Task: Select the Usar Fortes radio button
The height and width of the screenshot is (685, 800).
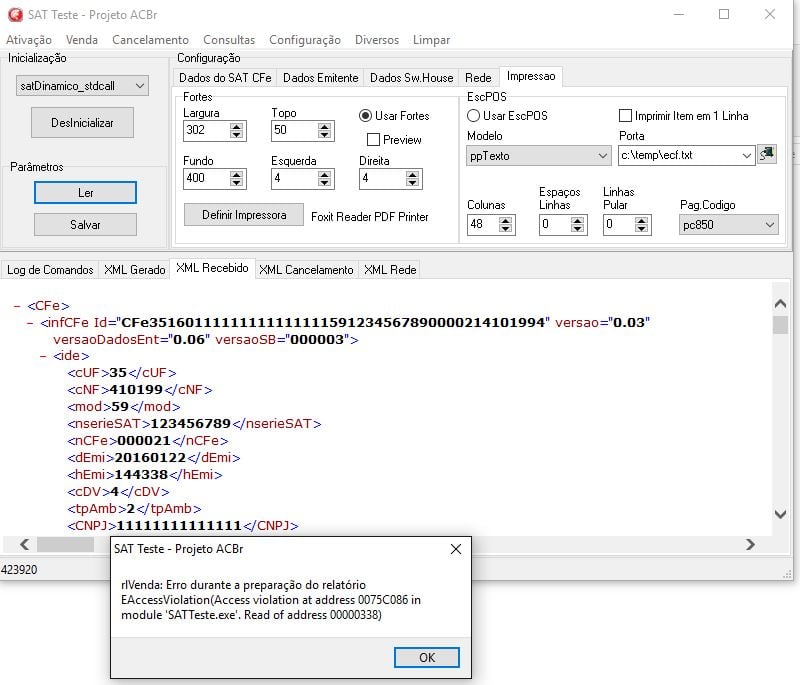Action: (365, 116)
